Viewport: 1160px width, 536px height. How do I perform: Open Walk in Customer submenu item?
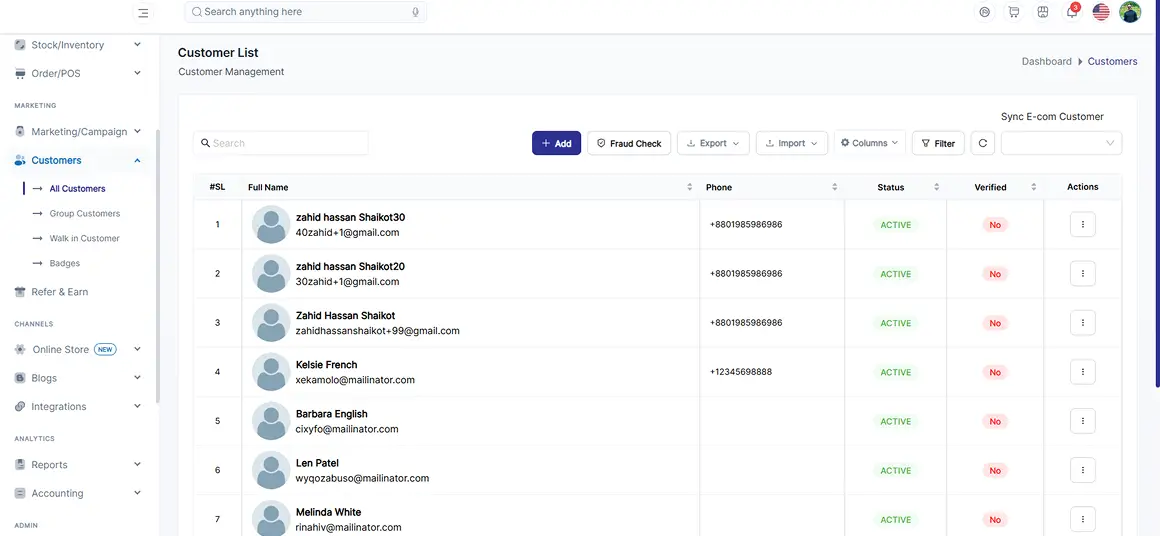coord(84,239)
